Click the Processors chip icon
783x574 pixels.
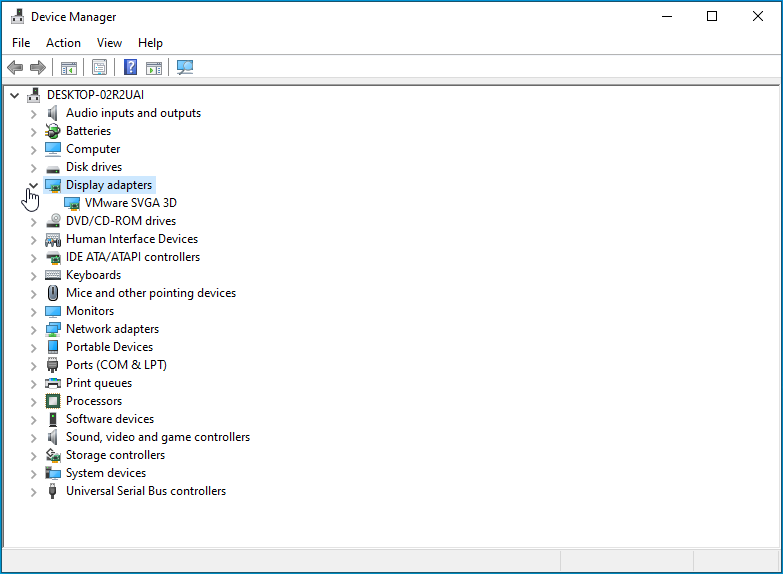[x=53, y=401]
